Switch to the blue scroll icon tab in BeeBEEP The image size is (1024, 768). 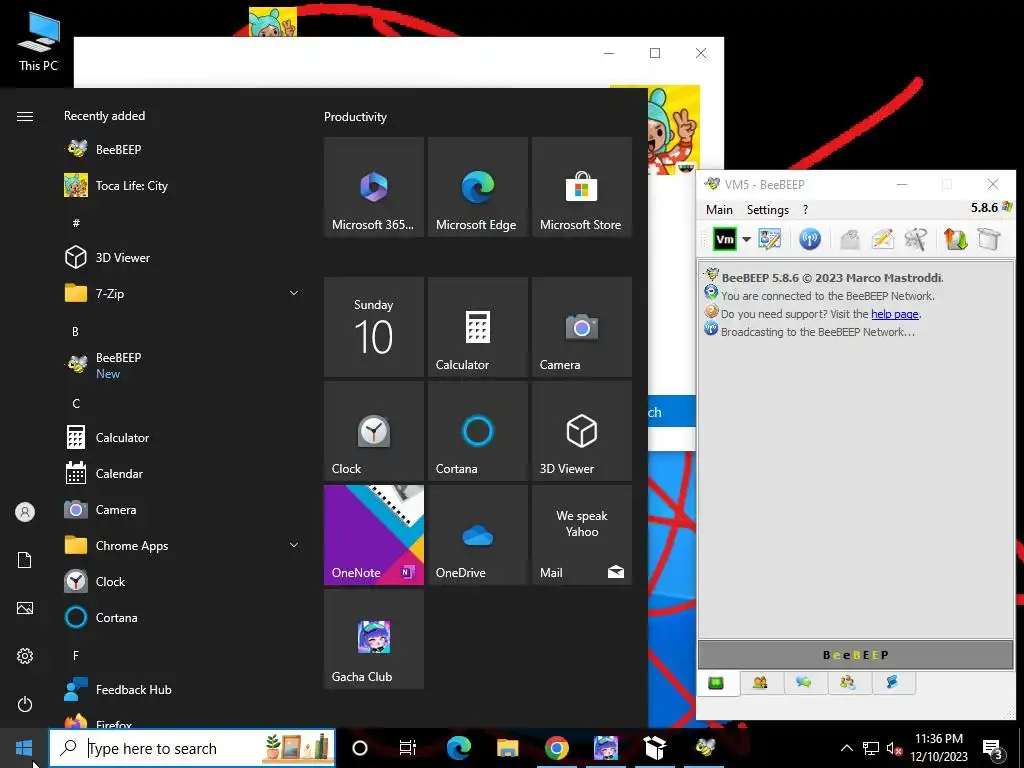pos(892,683)
